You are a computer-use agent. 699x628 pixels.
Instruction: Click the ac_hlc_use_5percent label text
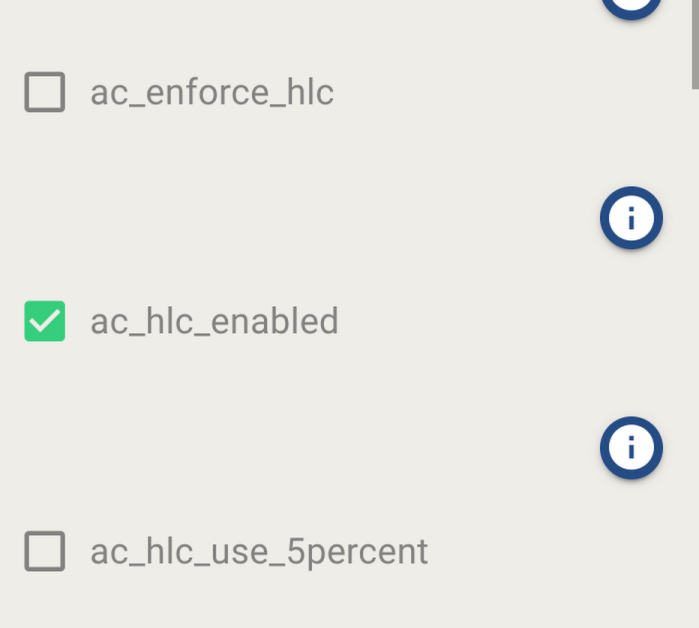pos(259,551)
